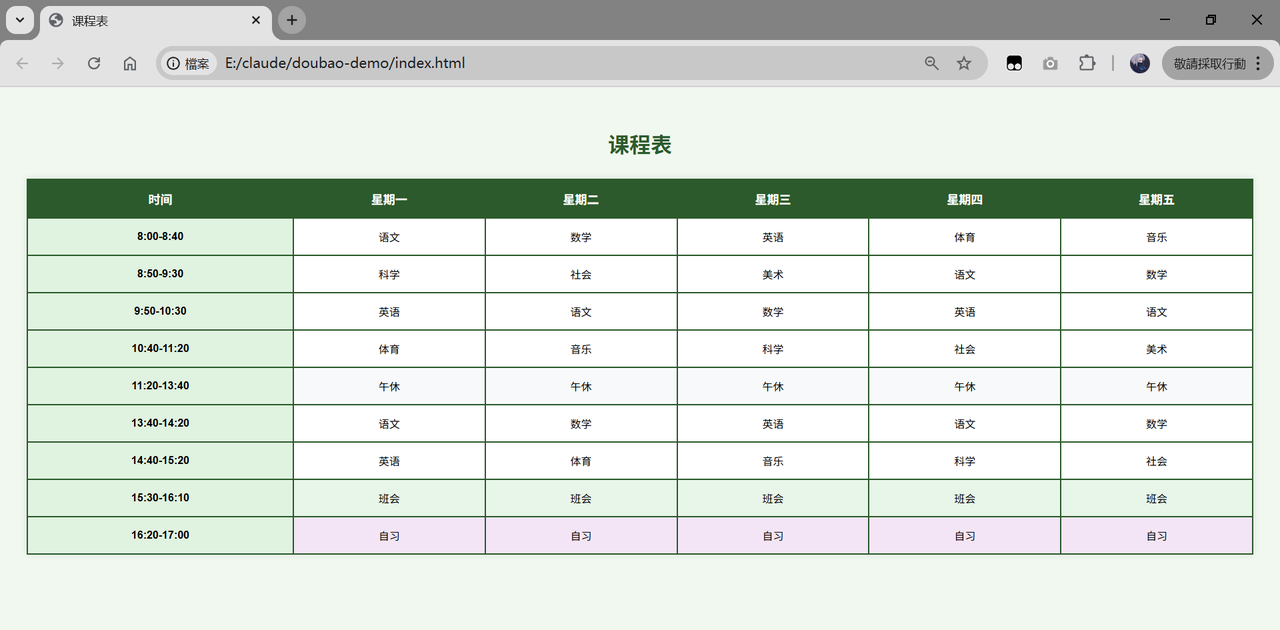The height and width of the screenshot is (630, 1280).
Task: Click the browser forward arrow
Action: pyautogui.click(x=58, y=63)
